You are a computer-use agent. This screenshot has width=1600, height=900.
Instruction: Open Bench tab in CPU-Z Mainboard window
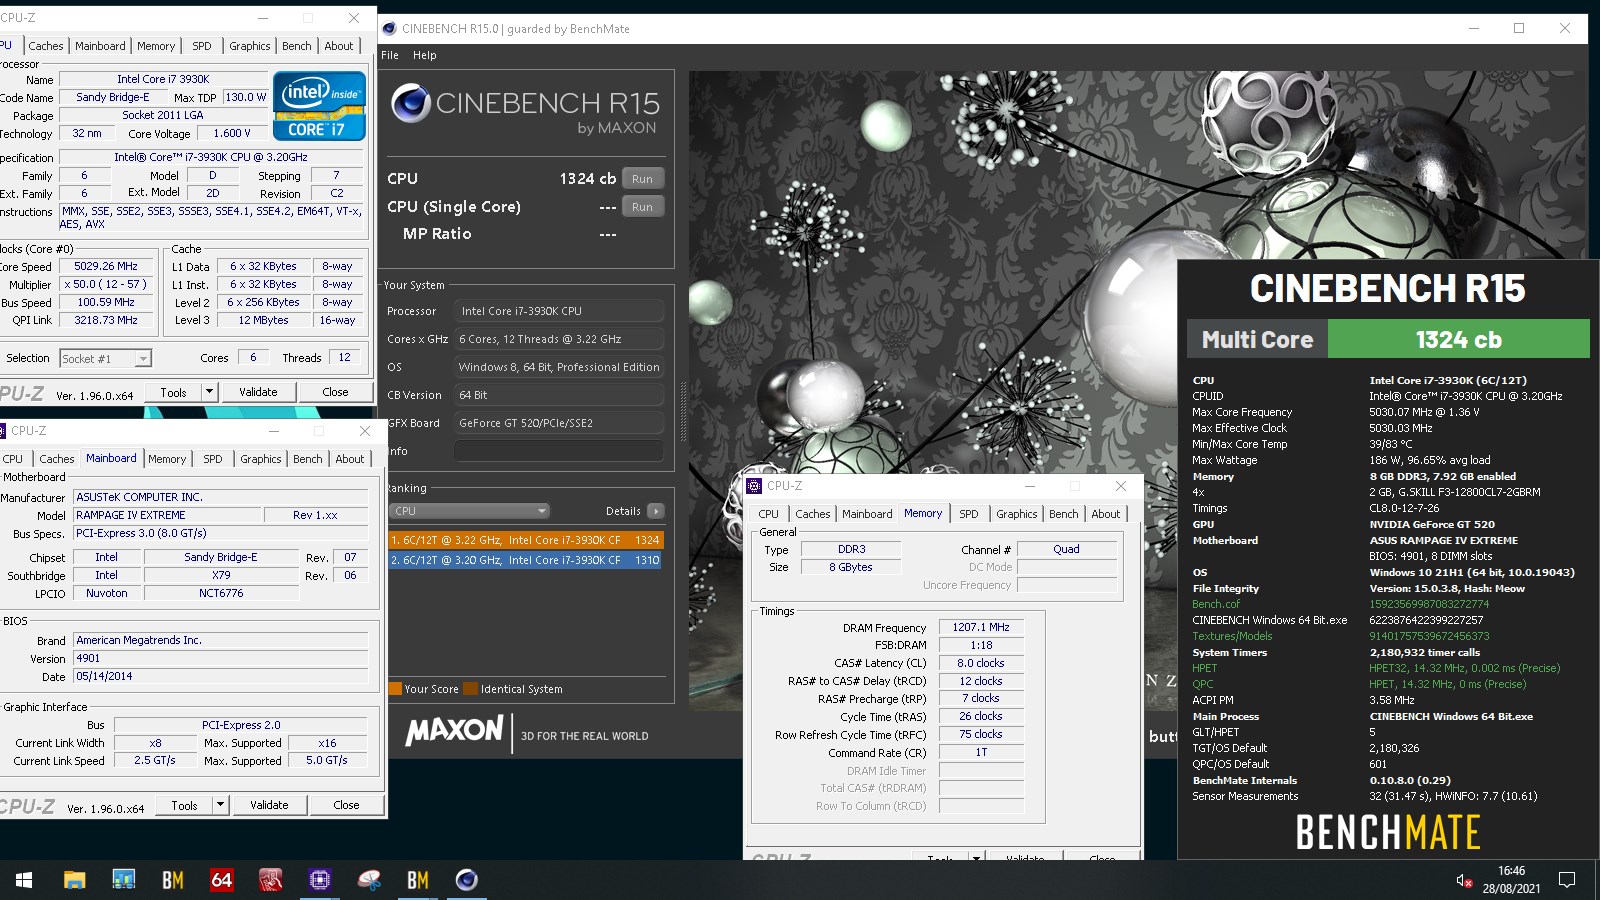(x=308, y=459)
